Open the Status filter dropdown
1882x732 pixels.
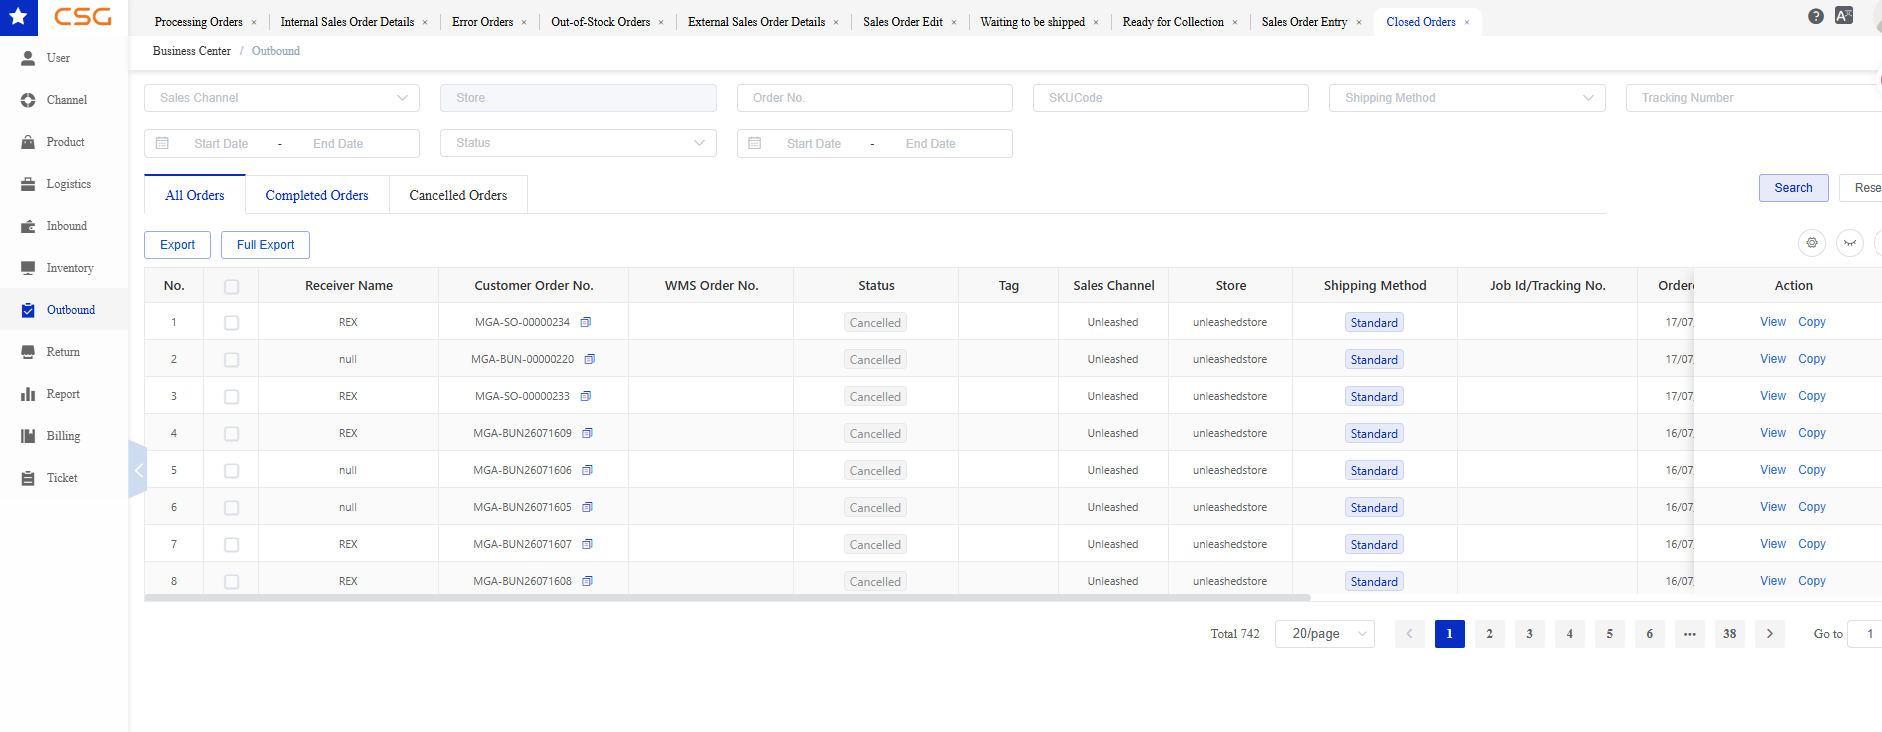point(578,143)
